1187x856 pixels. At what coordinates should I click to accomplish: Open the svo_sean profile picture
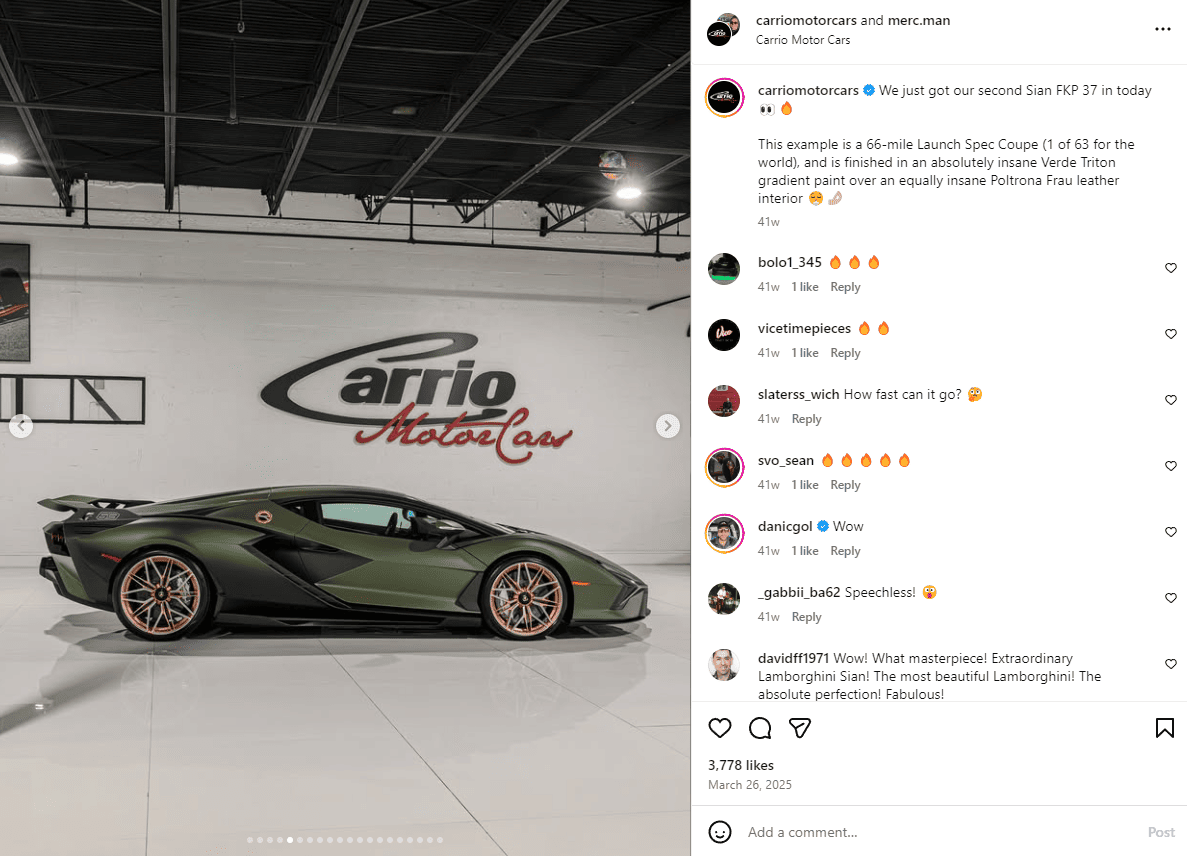(x=724, y=467)
